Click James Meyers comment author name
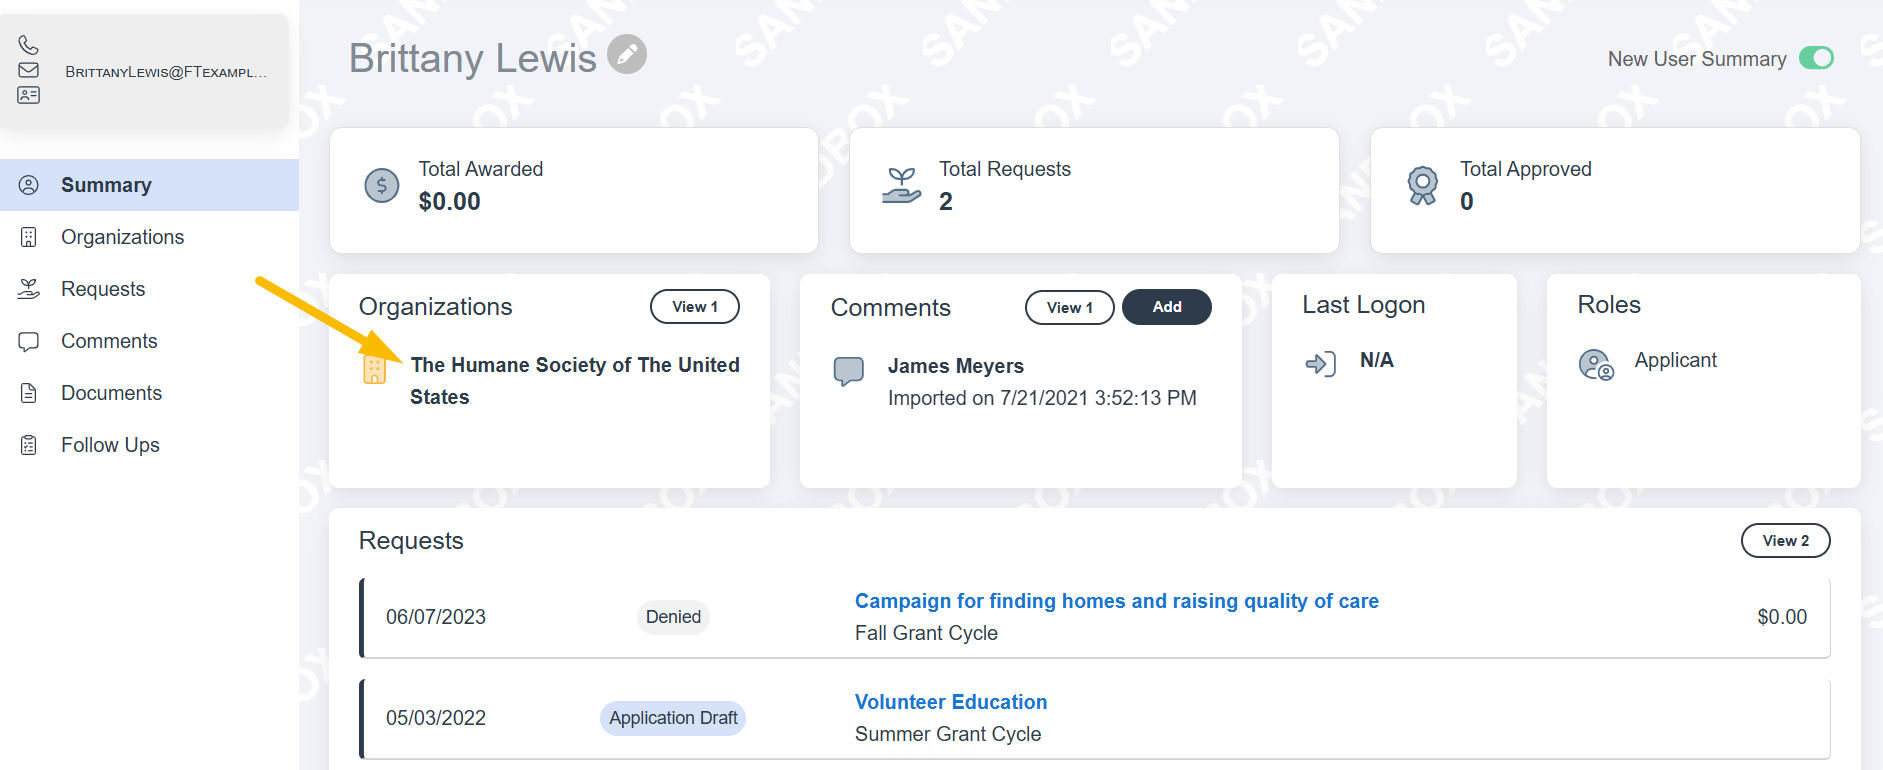This screenshot has width=1883, height=770. point(956,366)
